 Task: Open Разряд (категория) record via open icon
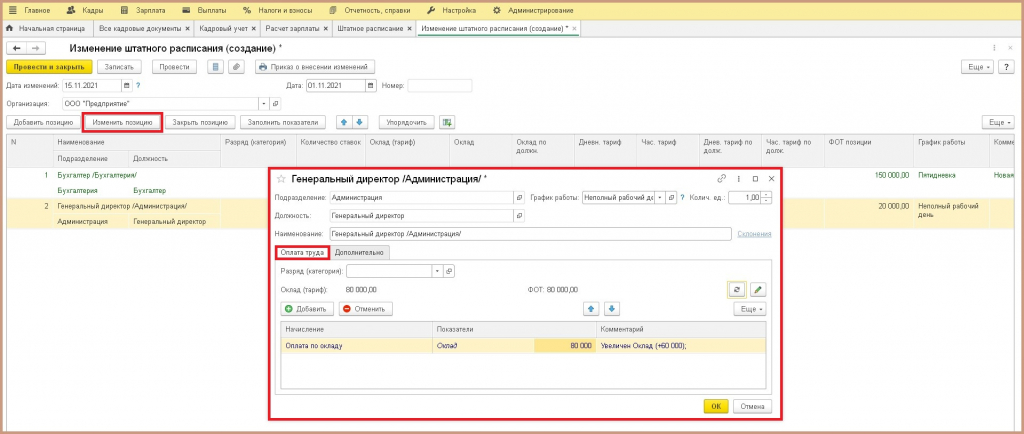(x=448, y=271)
